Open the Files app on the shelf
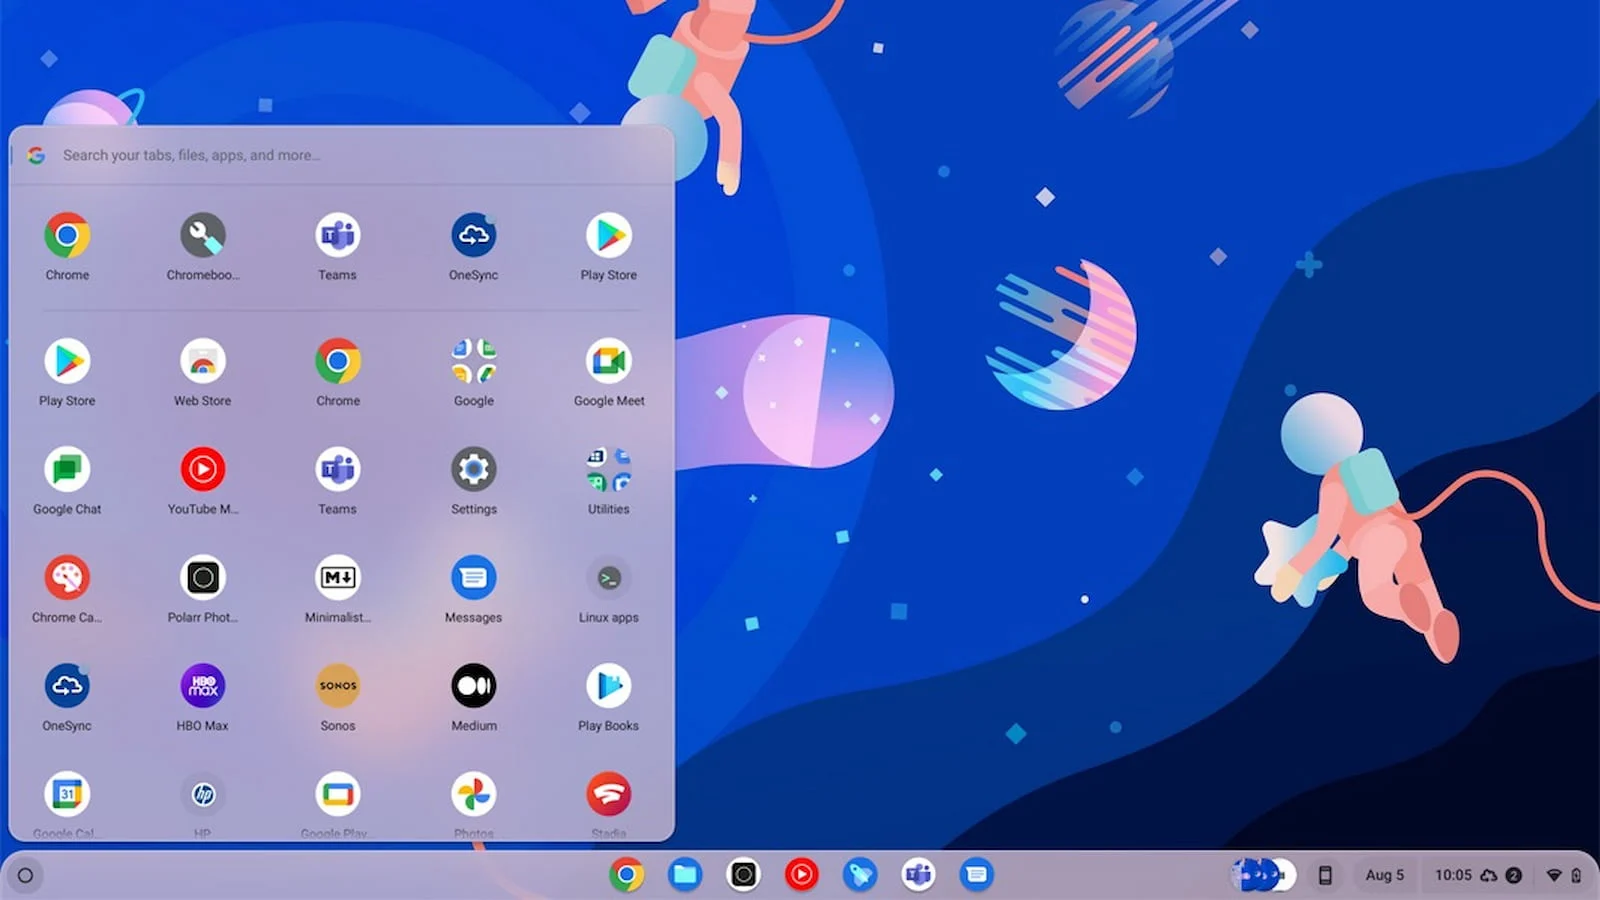 685,875
